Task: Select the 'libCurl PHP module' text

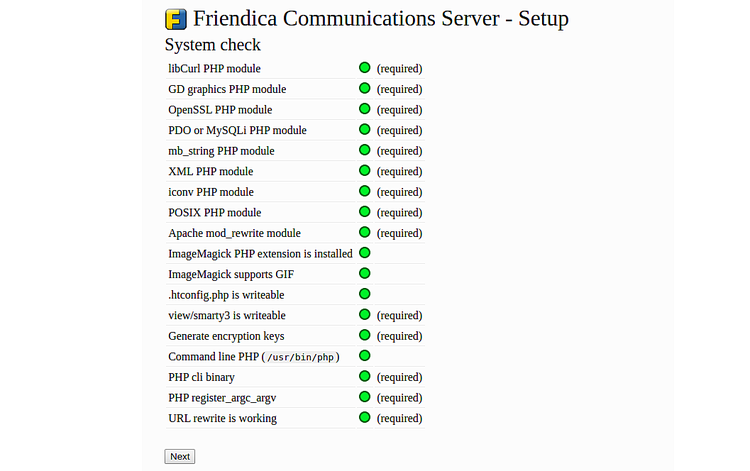Action: point(214,68)
